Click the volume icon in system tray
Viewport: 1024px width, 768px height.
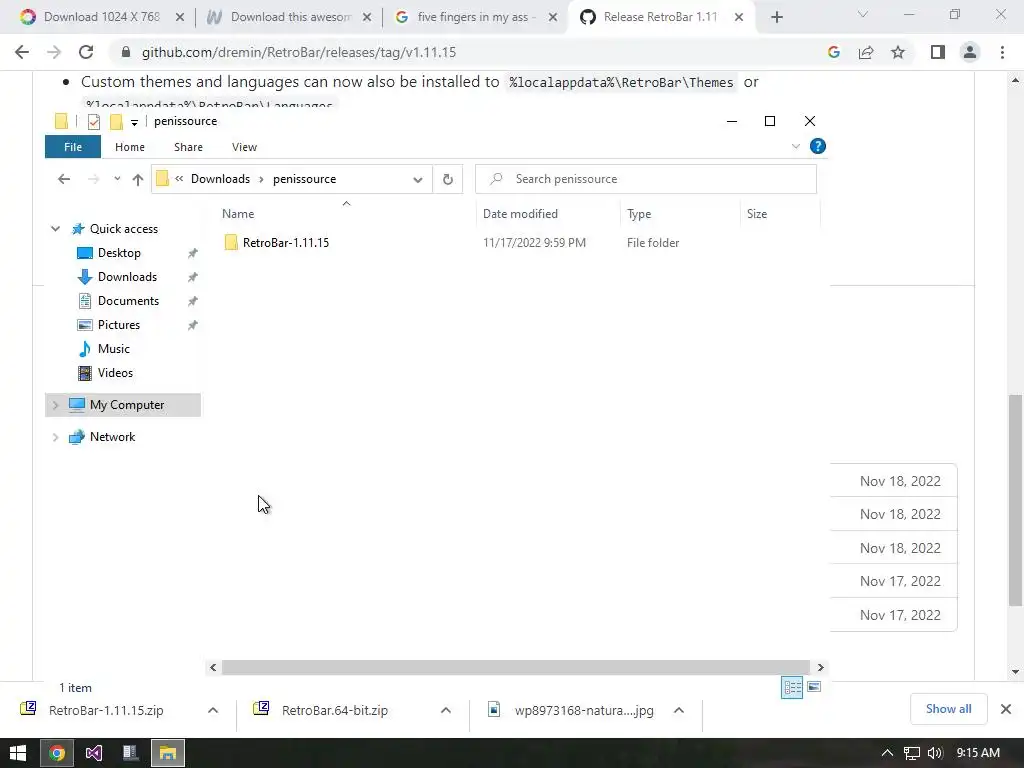coord(935,753)
